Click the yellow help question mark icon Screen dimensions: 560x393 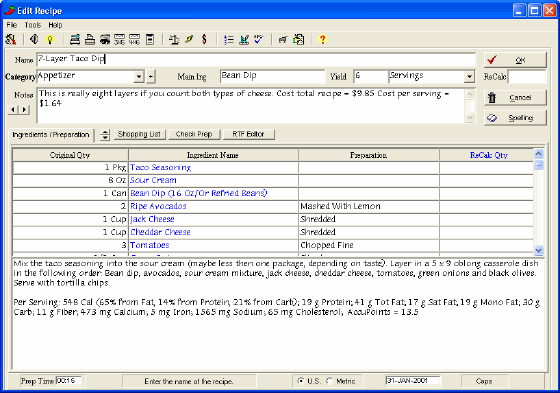tap(322, 39)
